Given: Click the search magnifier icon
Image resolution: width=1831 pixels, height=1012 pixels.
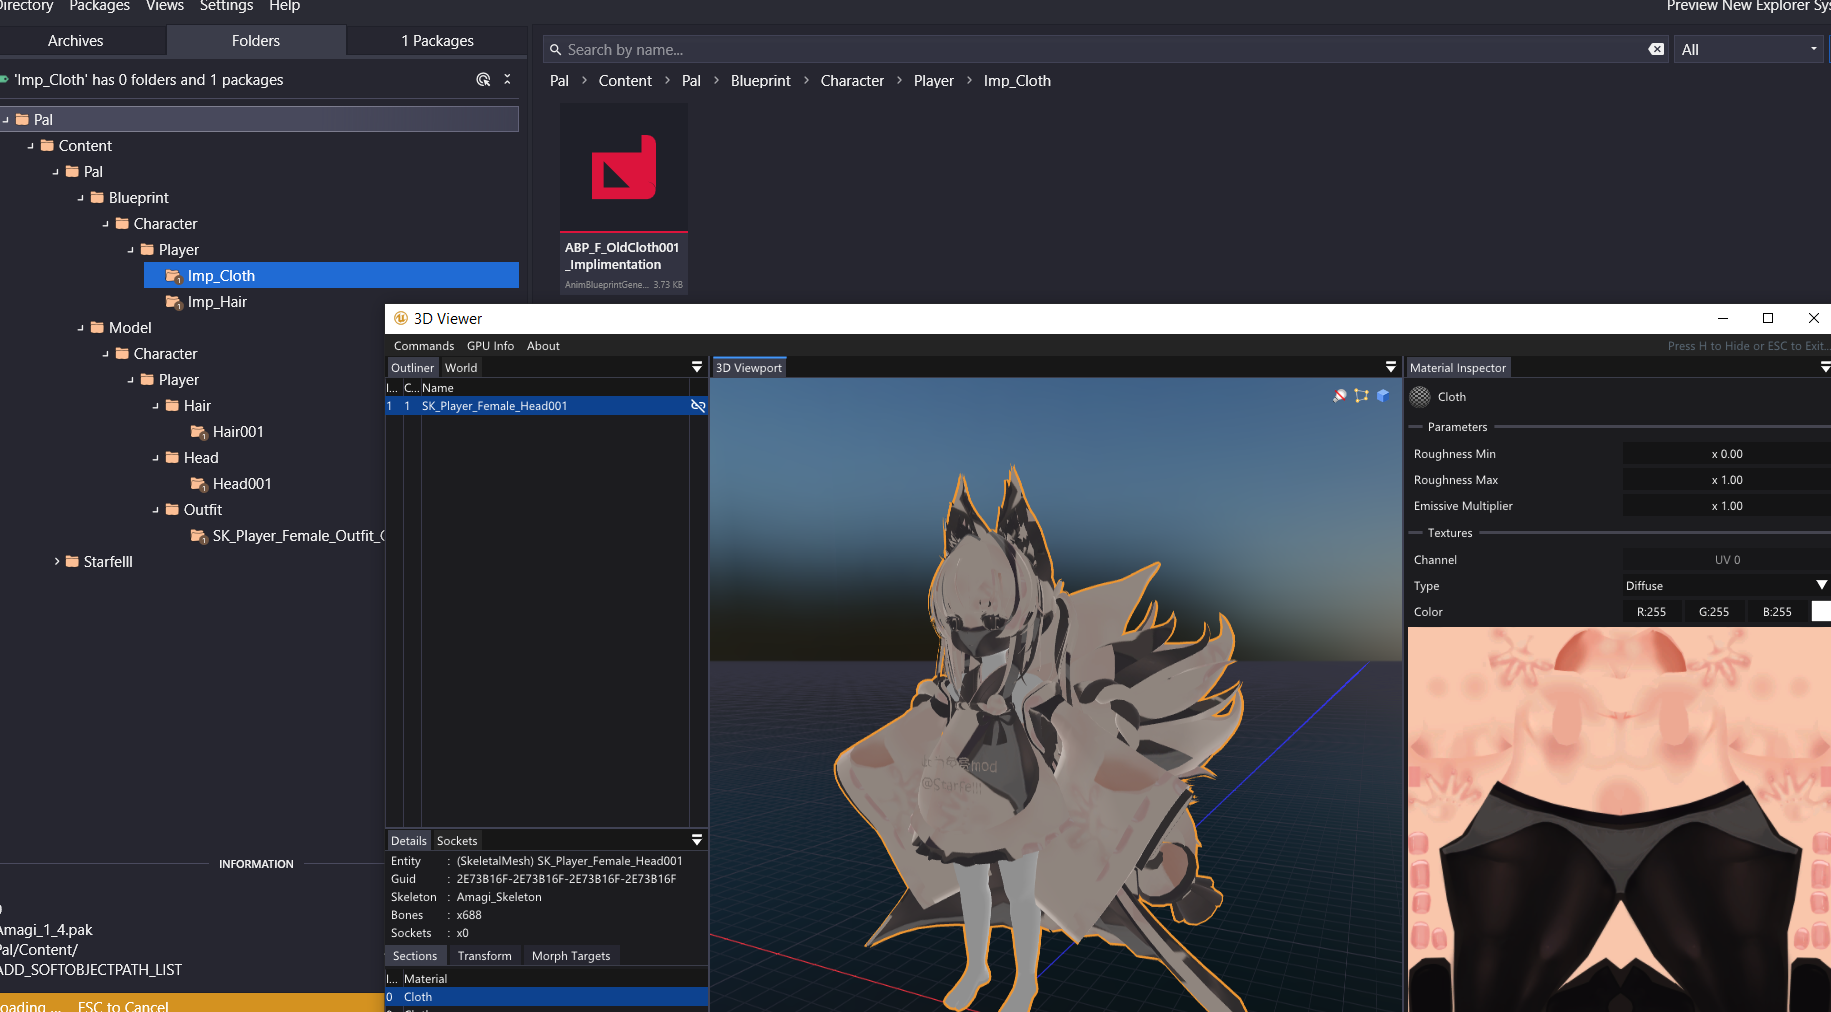Looking at the screenshot, I should coord(556,50).
